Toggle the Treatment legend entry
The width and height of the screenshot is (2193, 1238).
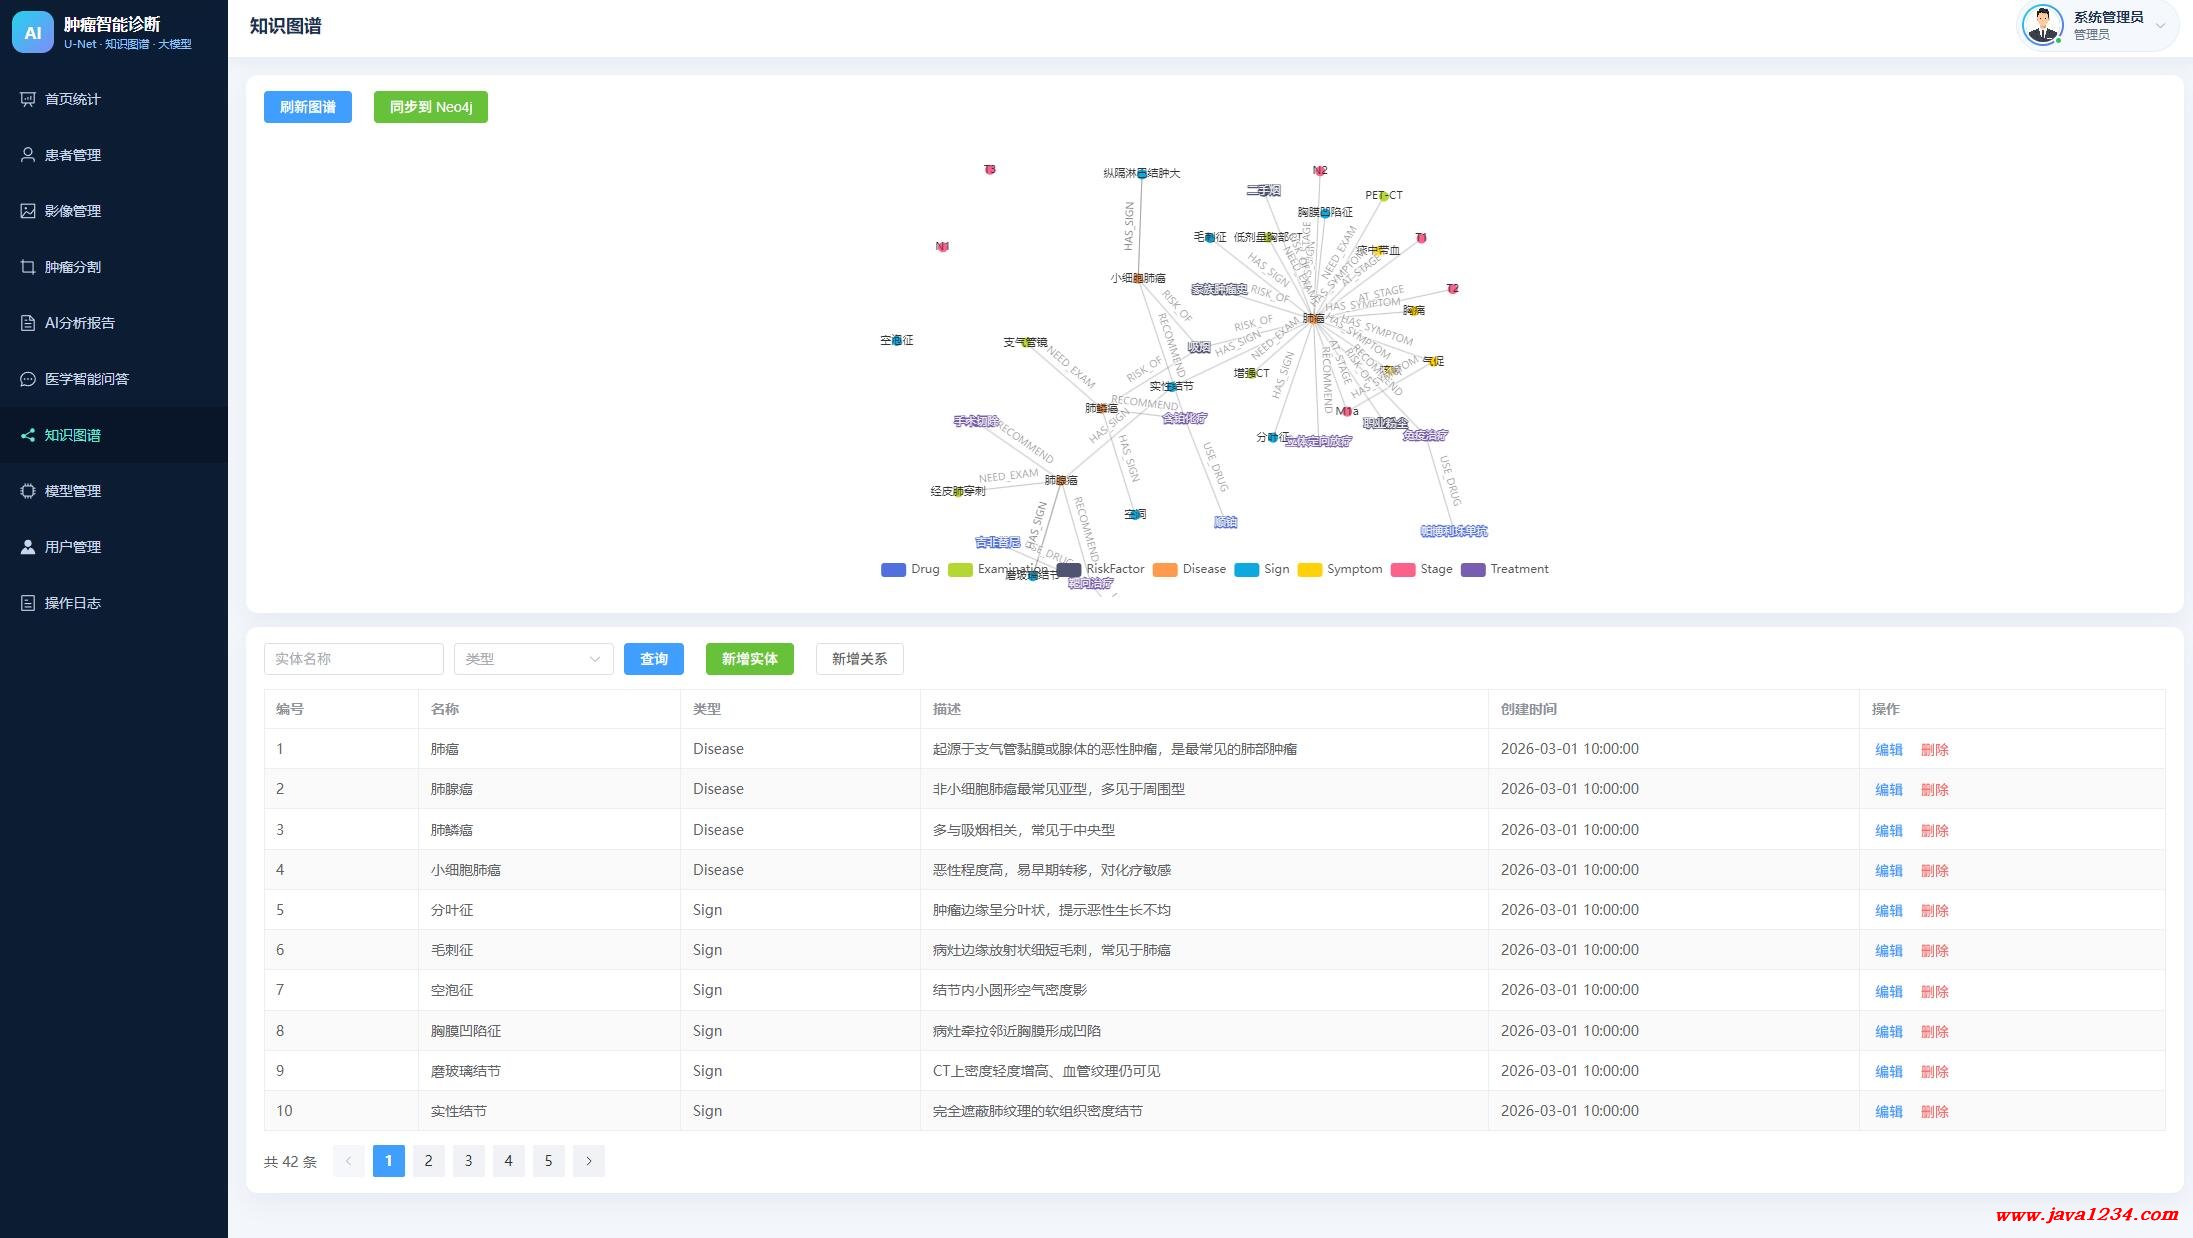pyautogui.click(x=1505, y=569)
